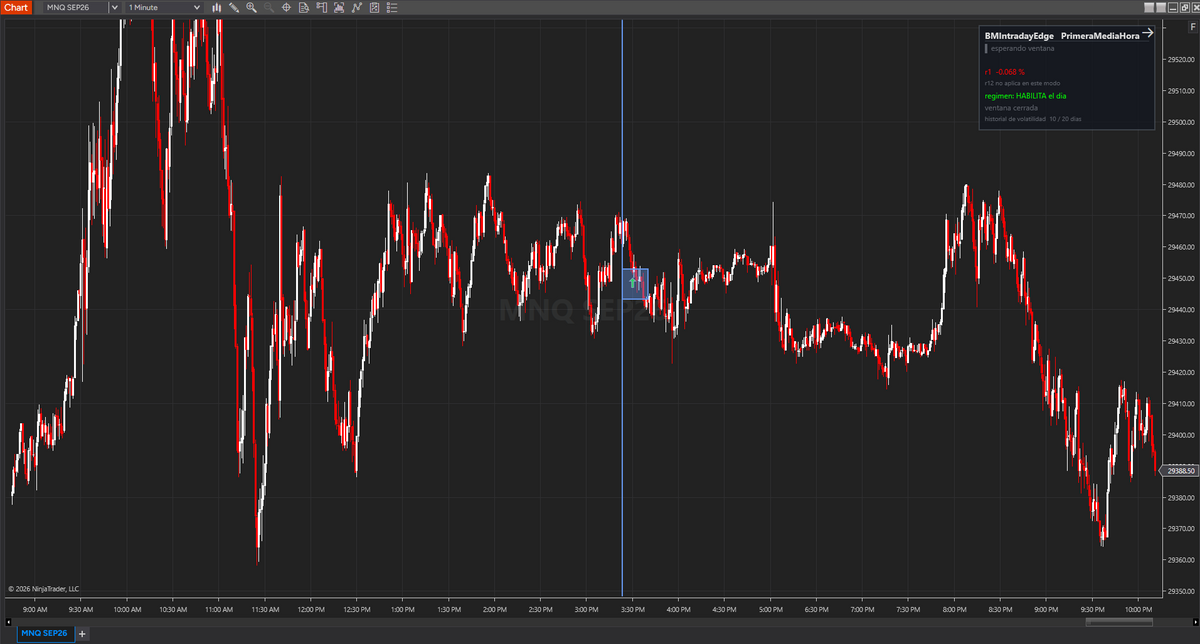Image resolution: width=1200 pixels, height=644 pixels.
Task: Click the 12:00 PM time axis label
Action: [311, 608]
